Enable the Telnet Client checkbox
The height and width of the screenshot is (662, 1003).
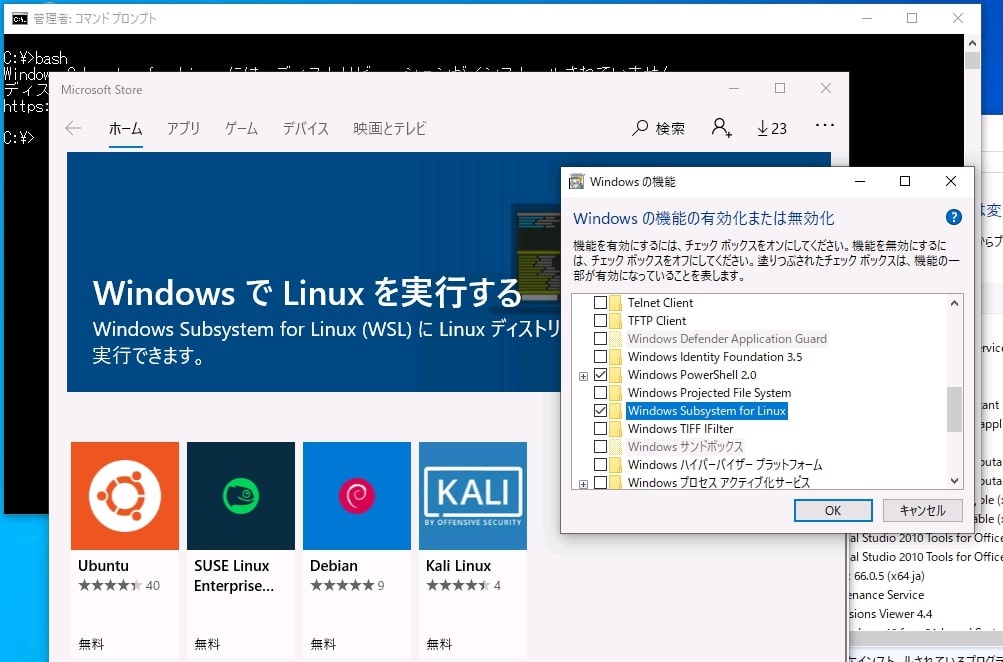(600, 303)
